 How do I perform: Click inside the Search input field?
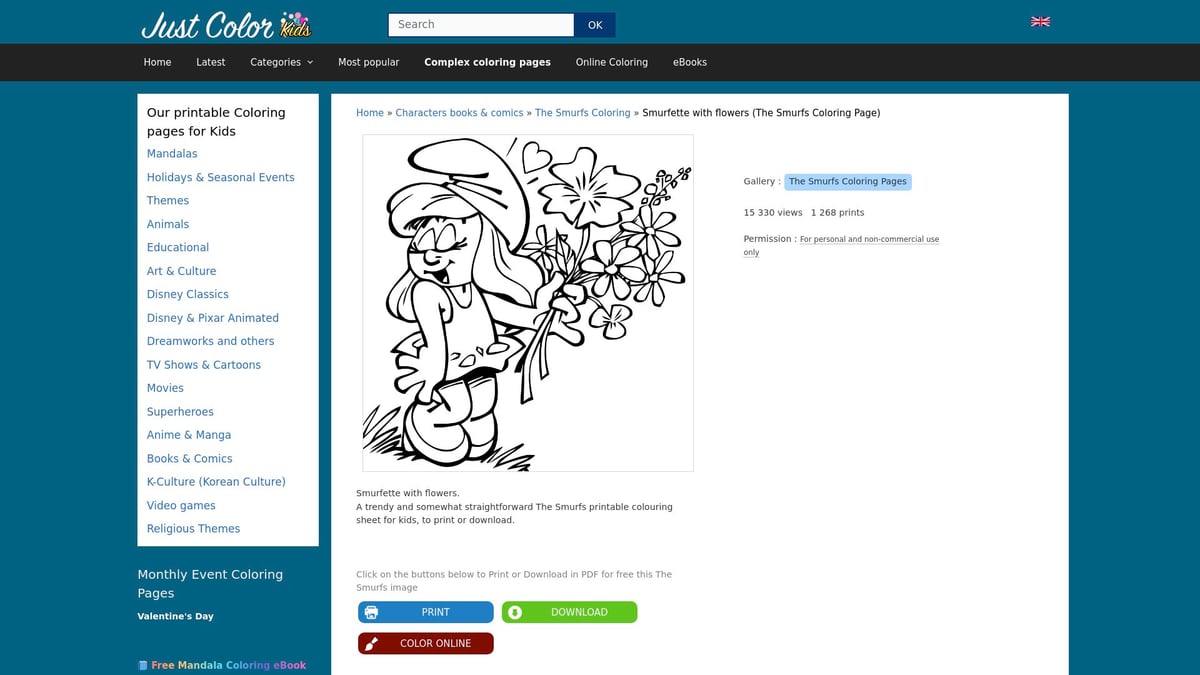480,24
